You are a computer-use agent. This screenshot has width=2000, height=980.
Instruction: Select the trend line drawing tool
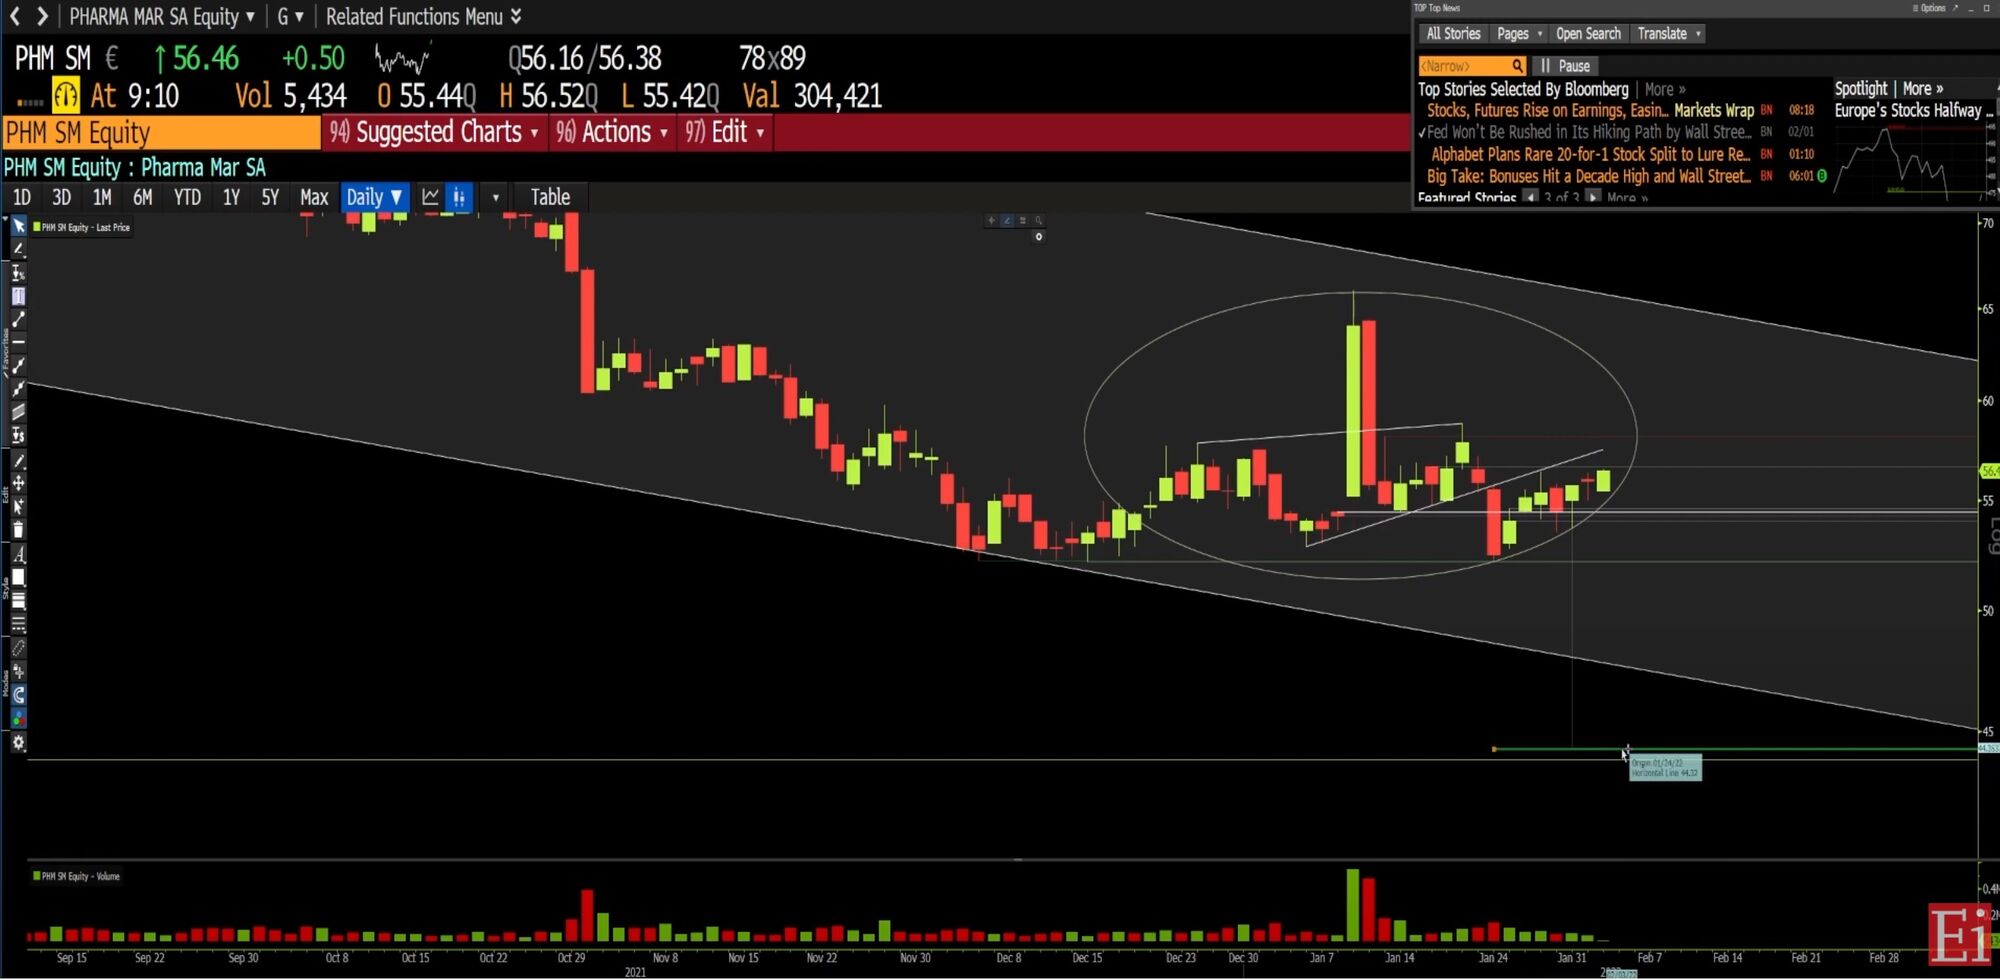click(18, 319)
